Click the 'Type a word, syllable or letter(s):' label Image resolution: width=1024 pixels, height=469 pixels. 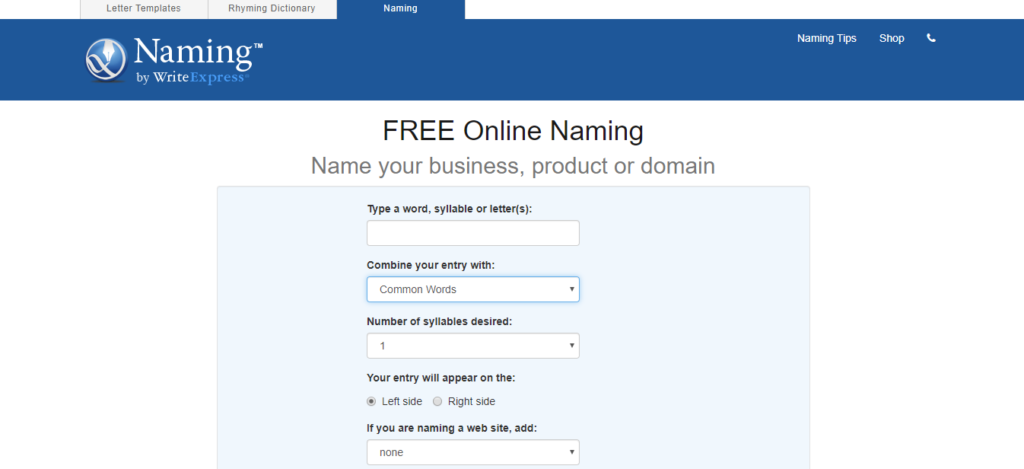[x=449, y=209]
